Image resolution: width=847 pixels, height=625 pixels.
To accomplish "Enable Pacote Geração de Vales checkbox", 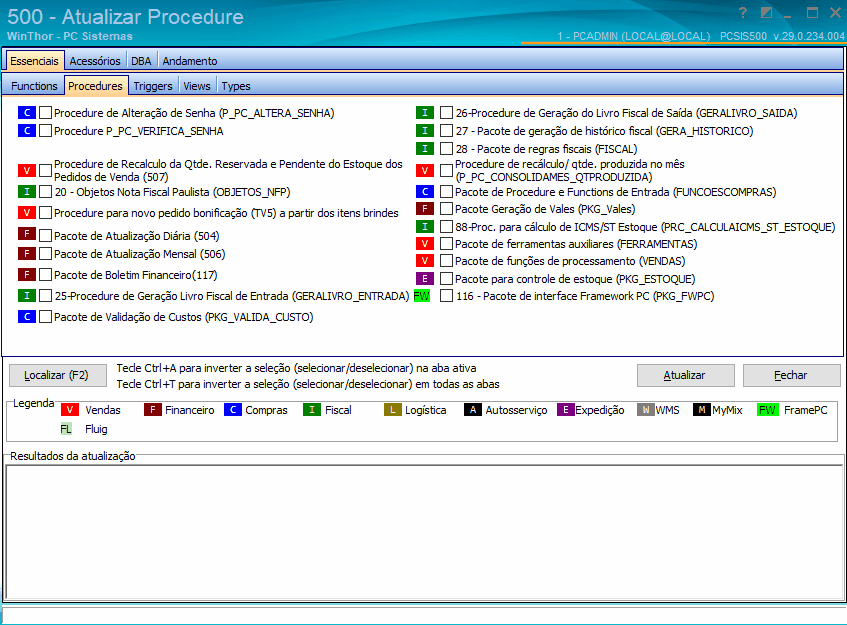I will point(446,209).
